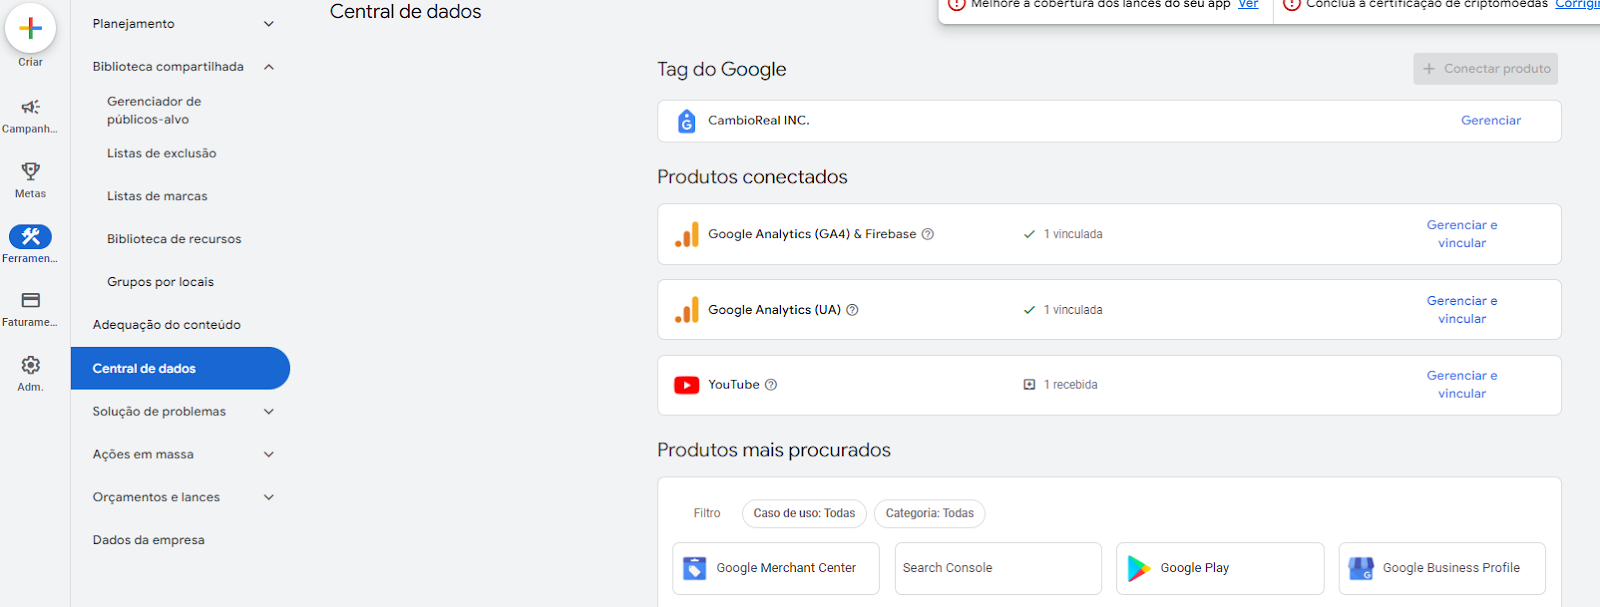1600x607 pixels.
Task: Click the Google Merchant Center icon
Action: click(694, 568)
